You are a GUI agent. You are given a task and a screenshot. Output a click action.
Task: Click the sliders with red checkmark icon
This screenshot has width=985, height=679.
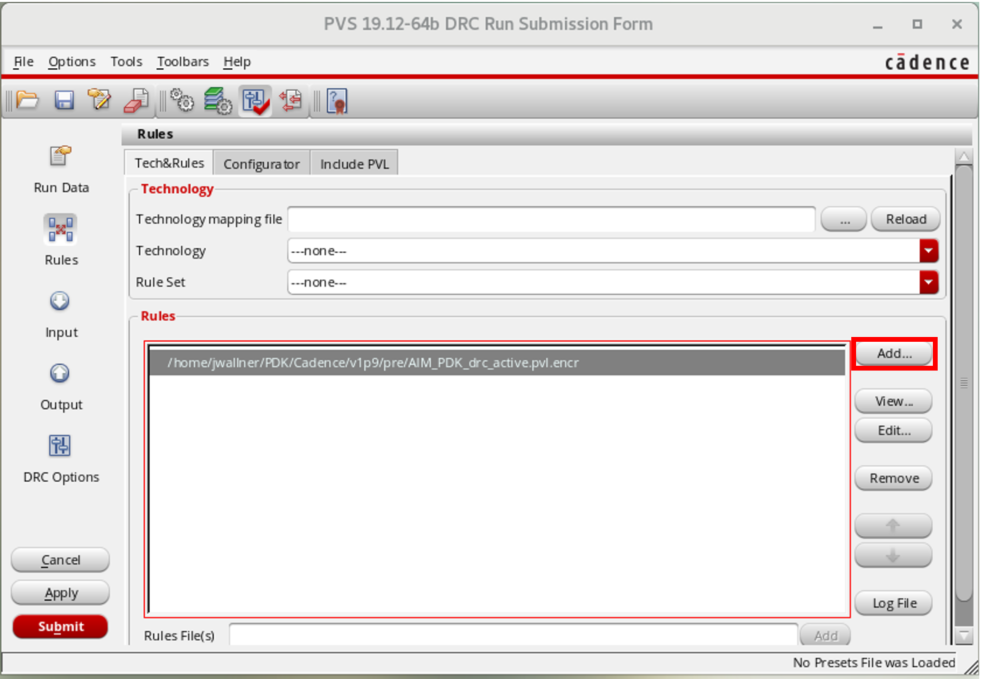(x=255, y=100)
